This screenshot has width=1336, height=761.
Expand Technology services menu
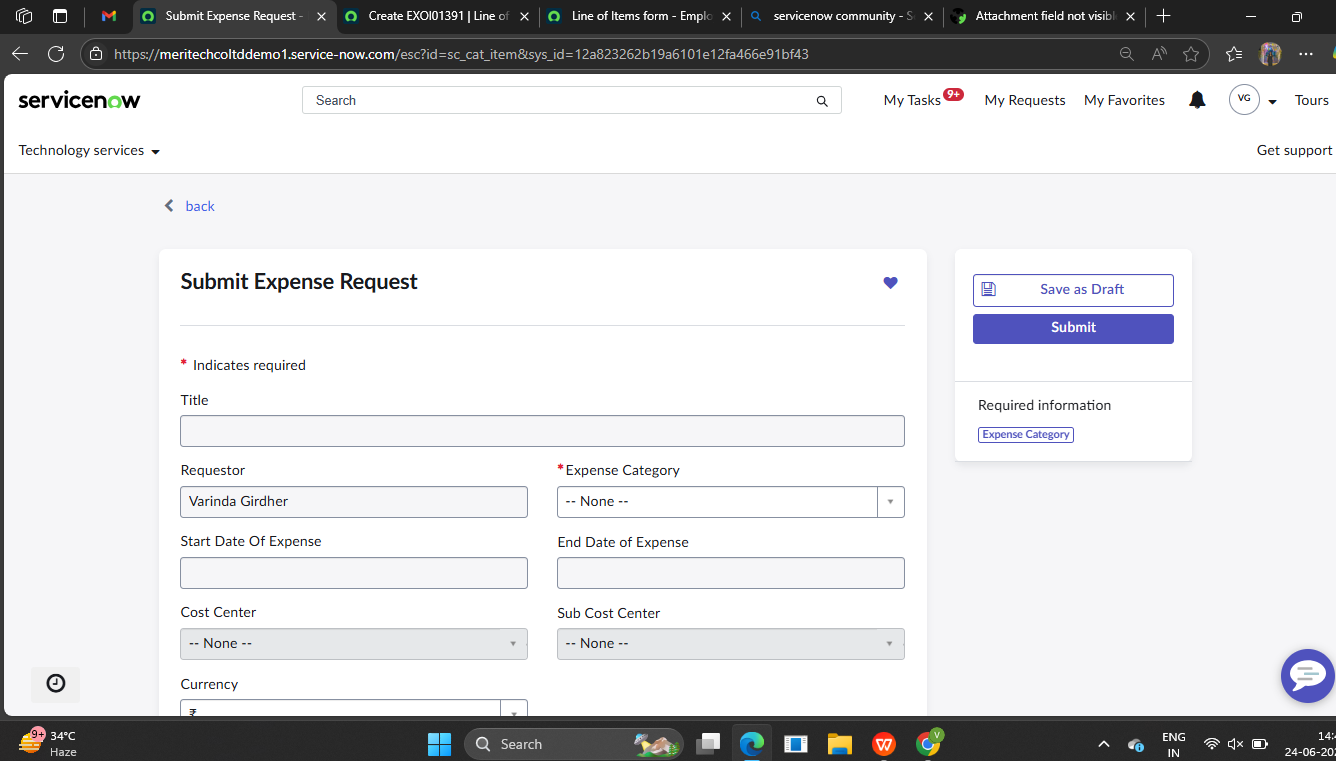click(x=89, y=150)
